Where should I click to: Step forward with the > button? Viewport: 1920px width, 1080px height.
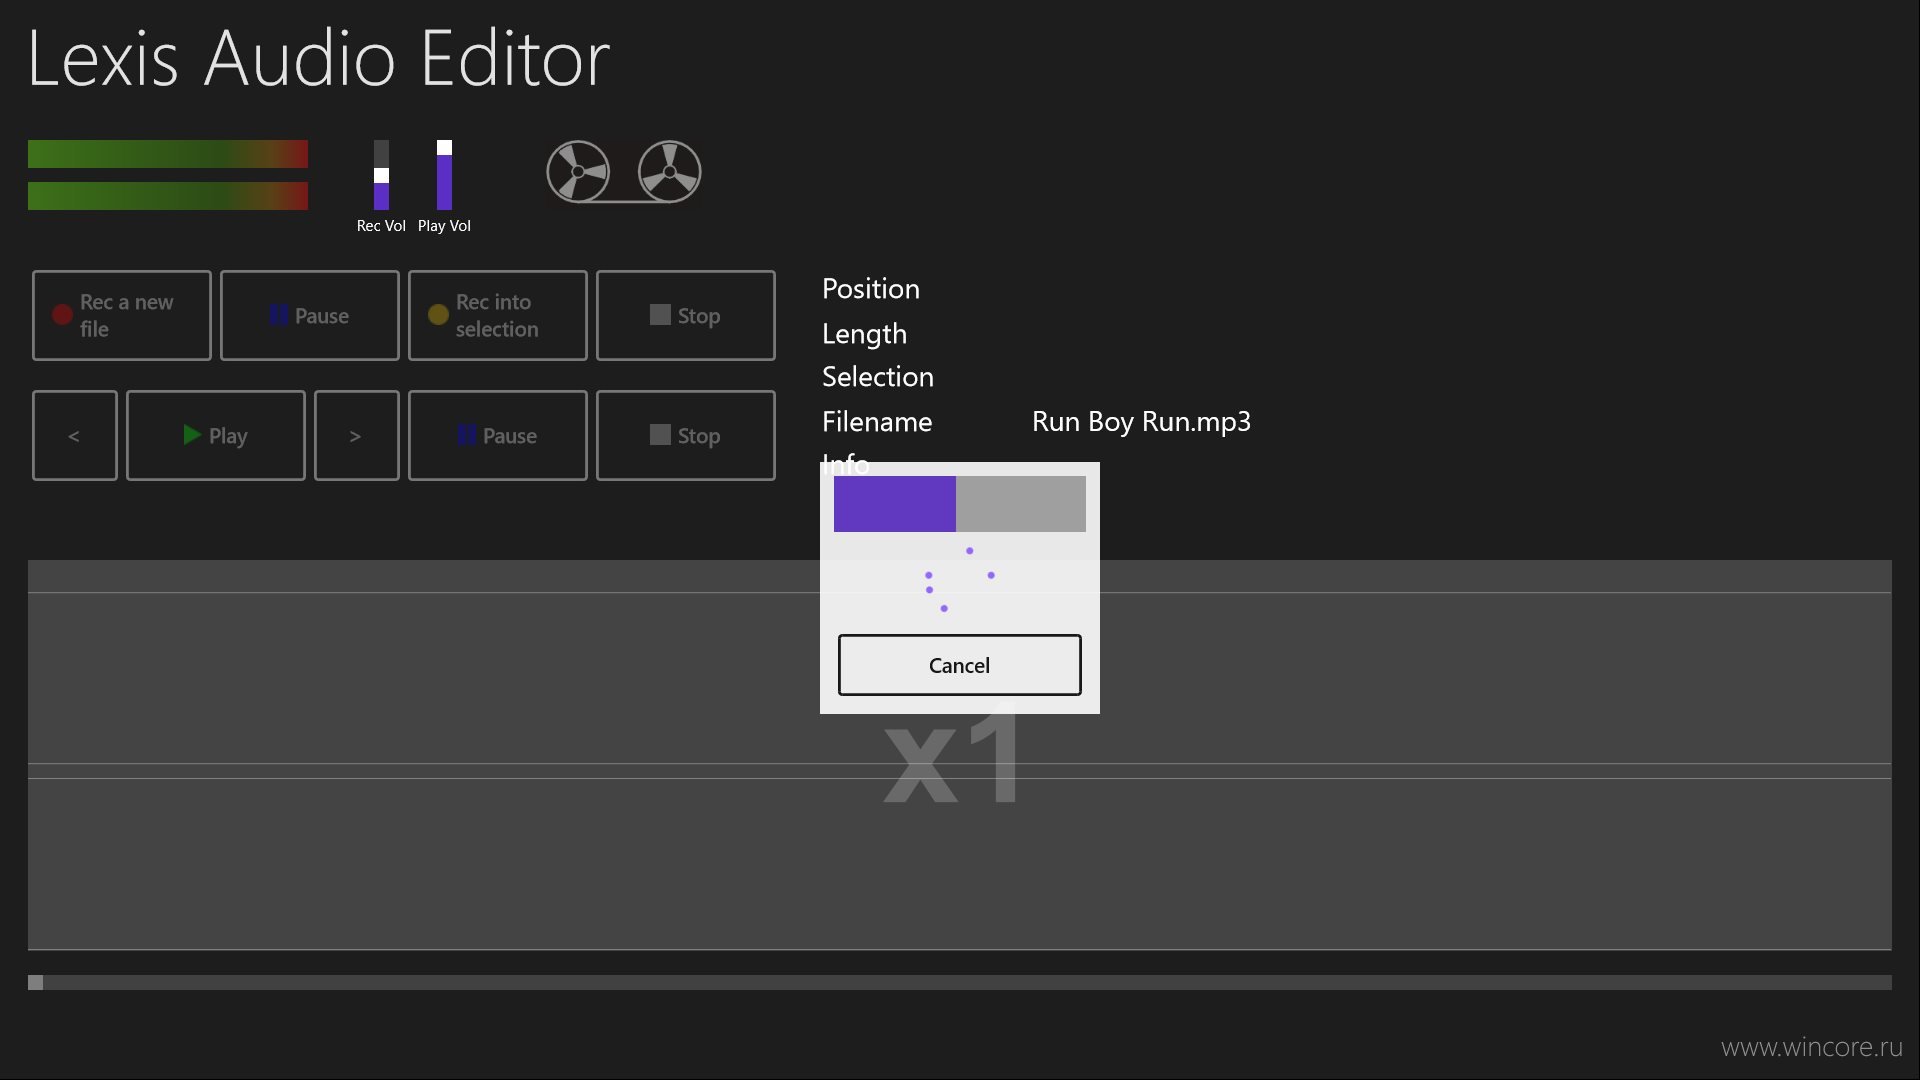[357, 435]
